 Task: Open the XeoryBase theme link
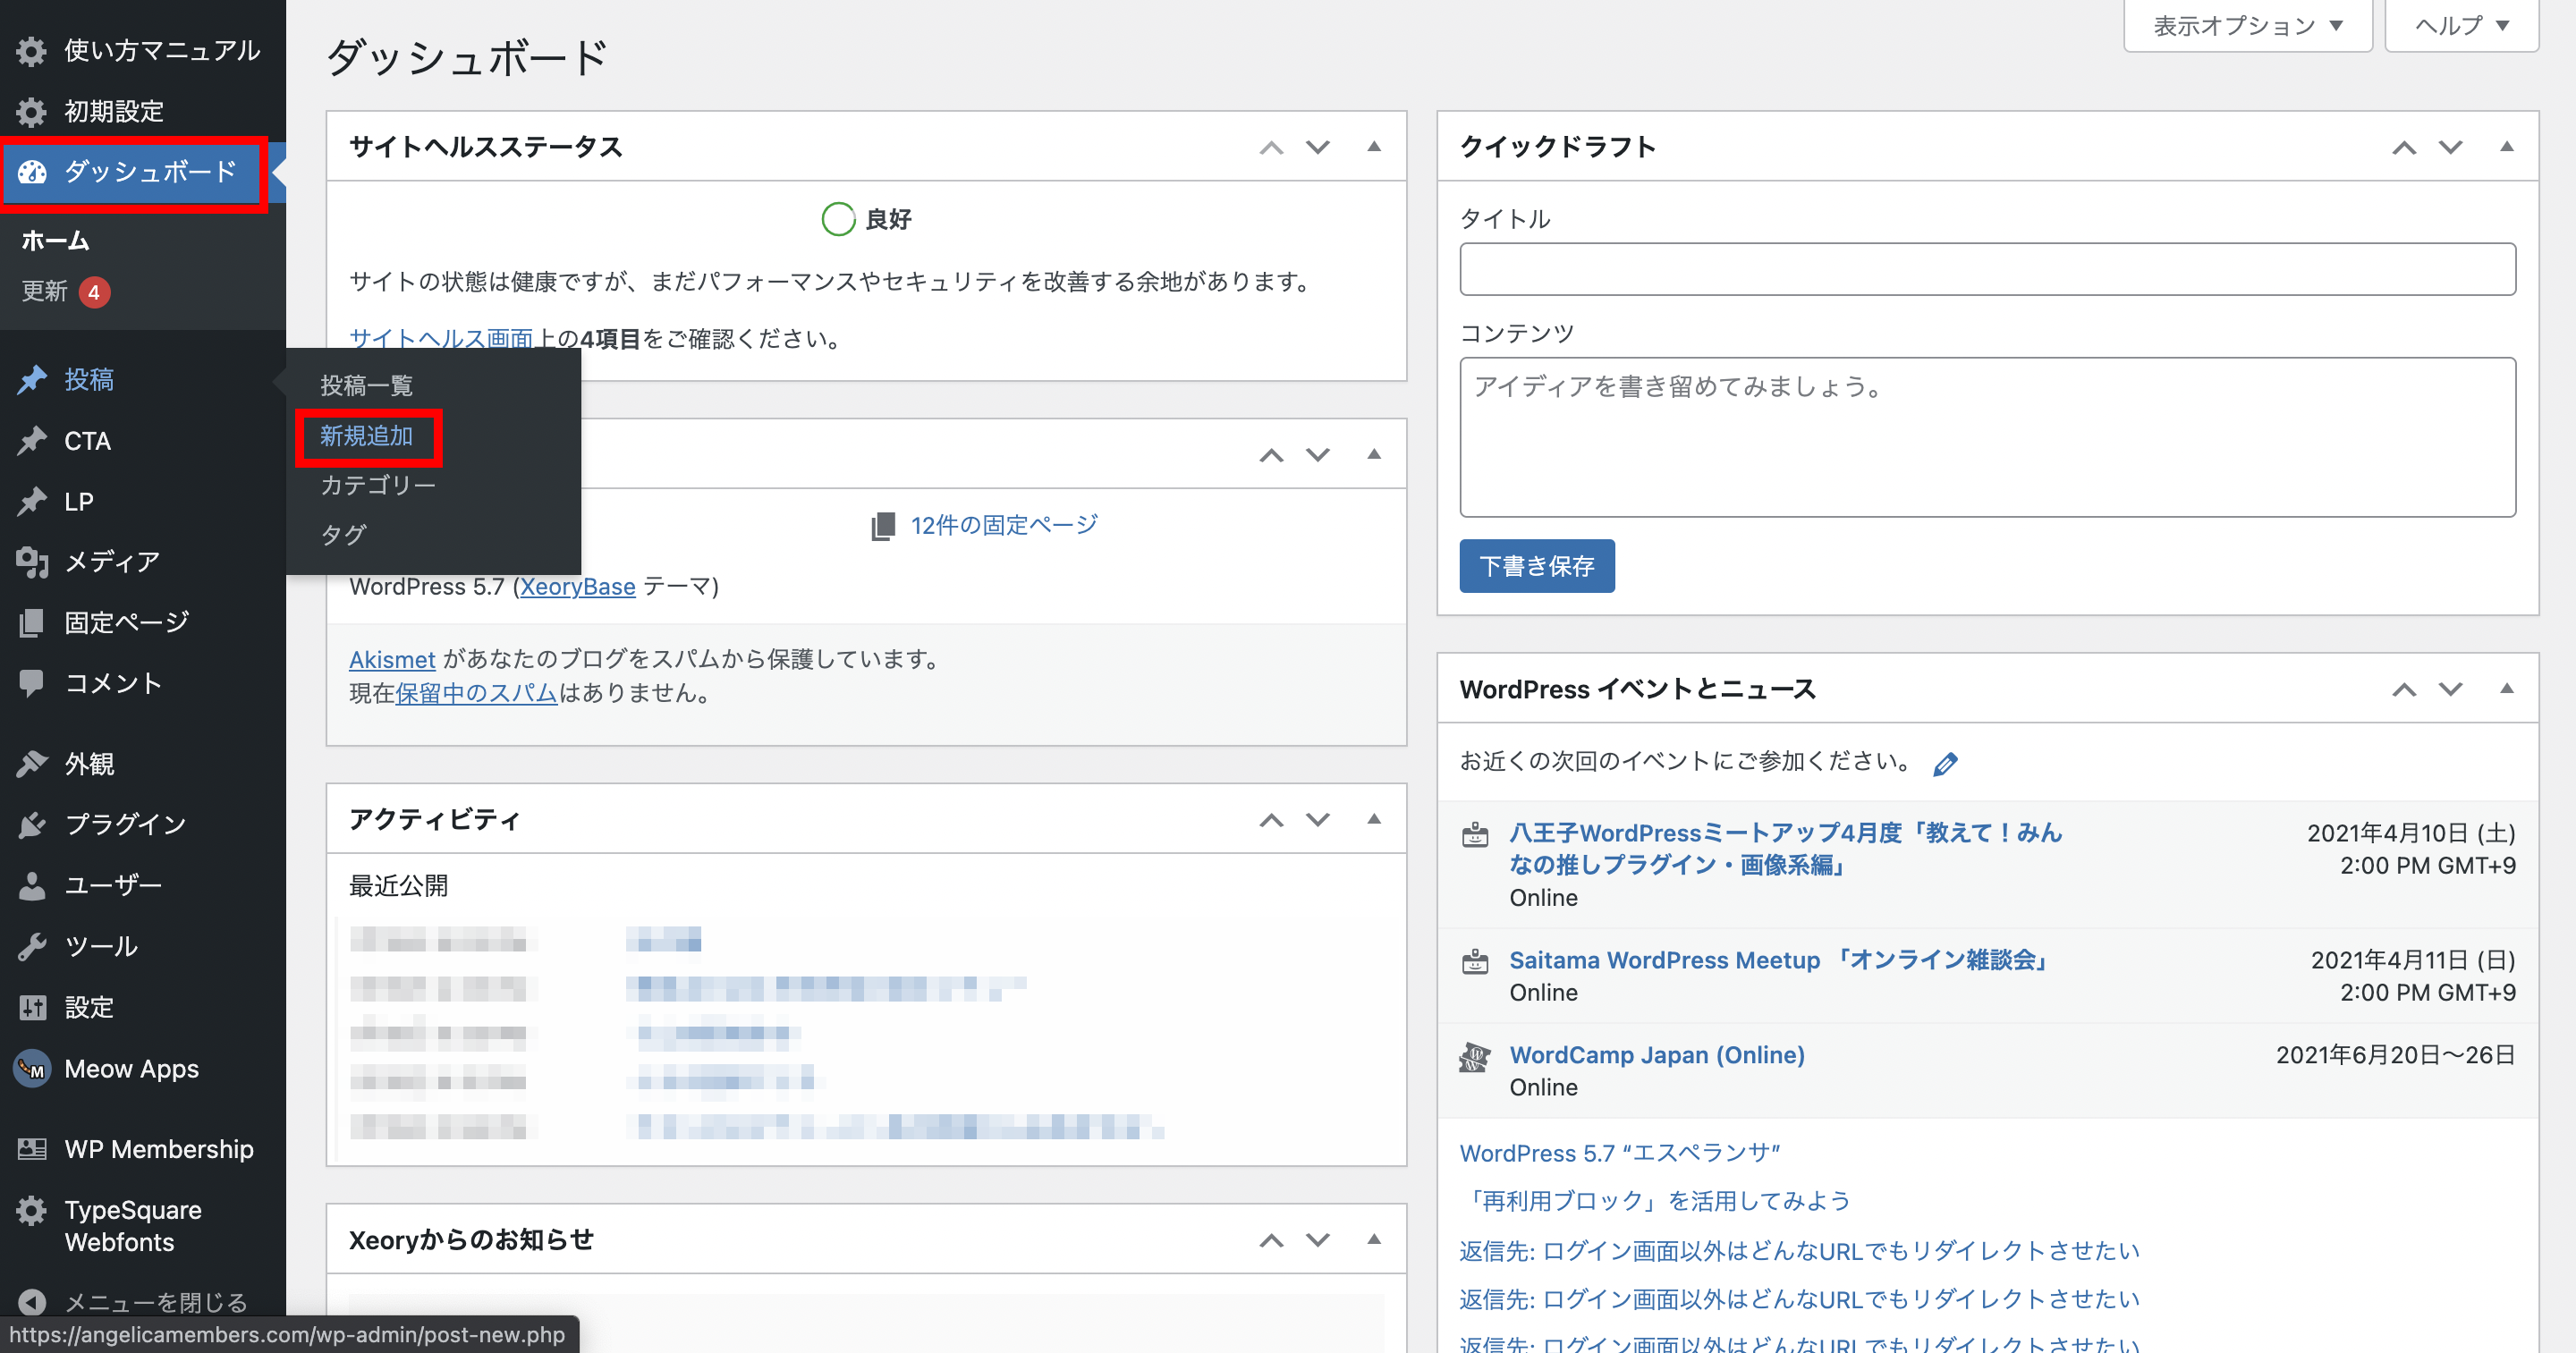pos(577,587)
